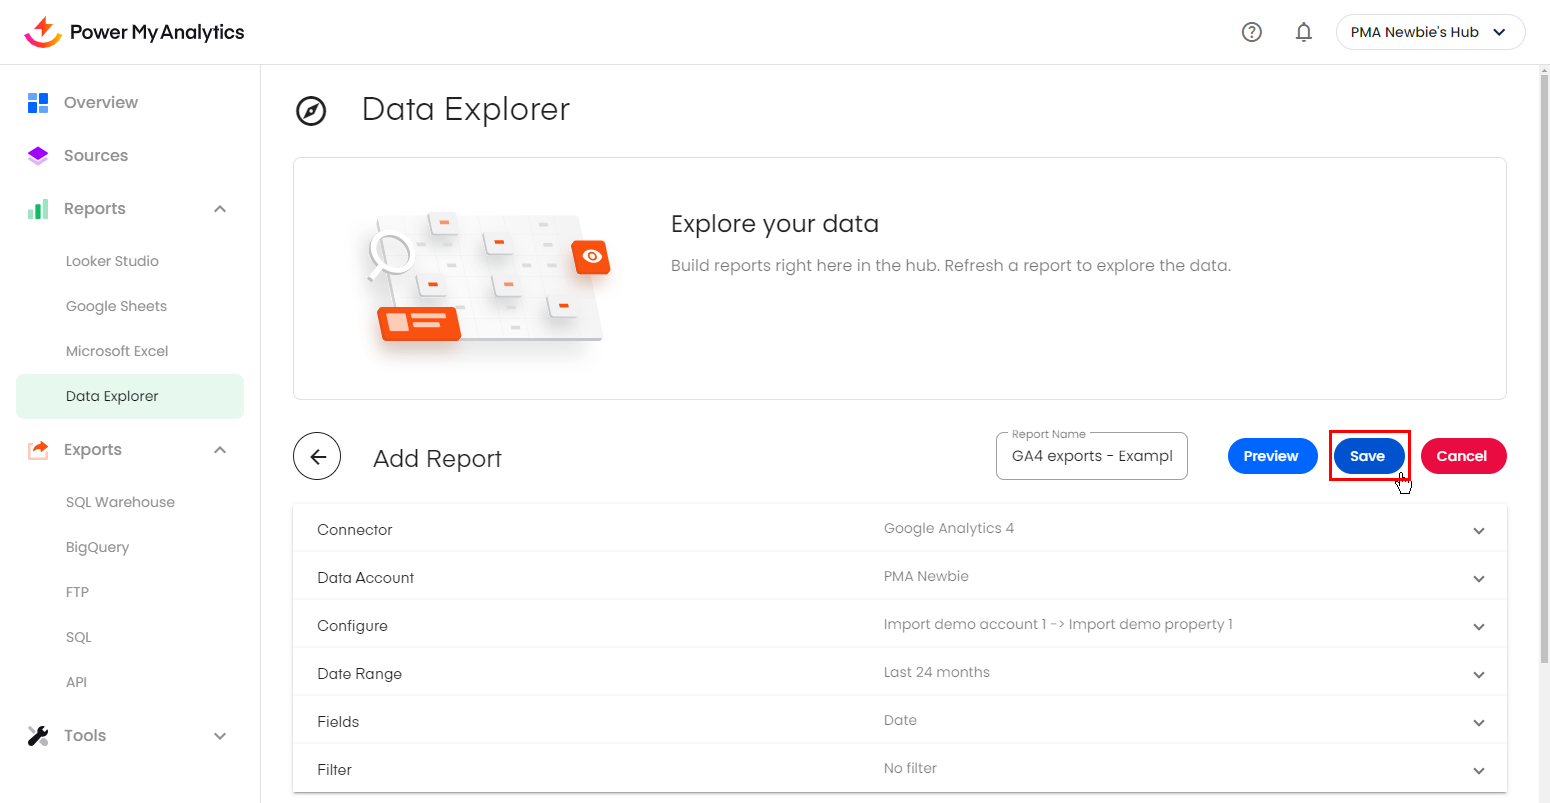Image resolution: width=1550 pixels, height=803 pixels.
Task: Click the Report Name input field
Action: 1091,456
